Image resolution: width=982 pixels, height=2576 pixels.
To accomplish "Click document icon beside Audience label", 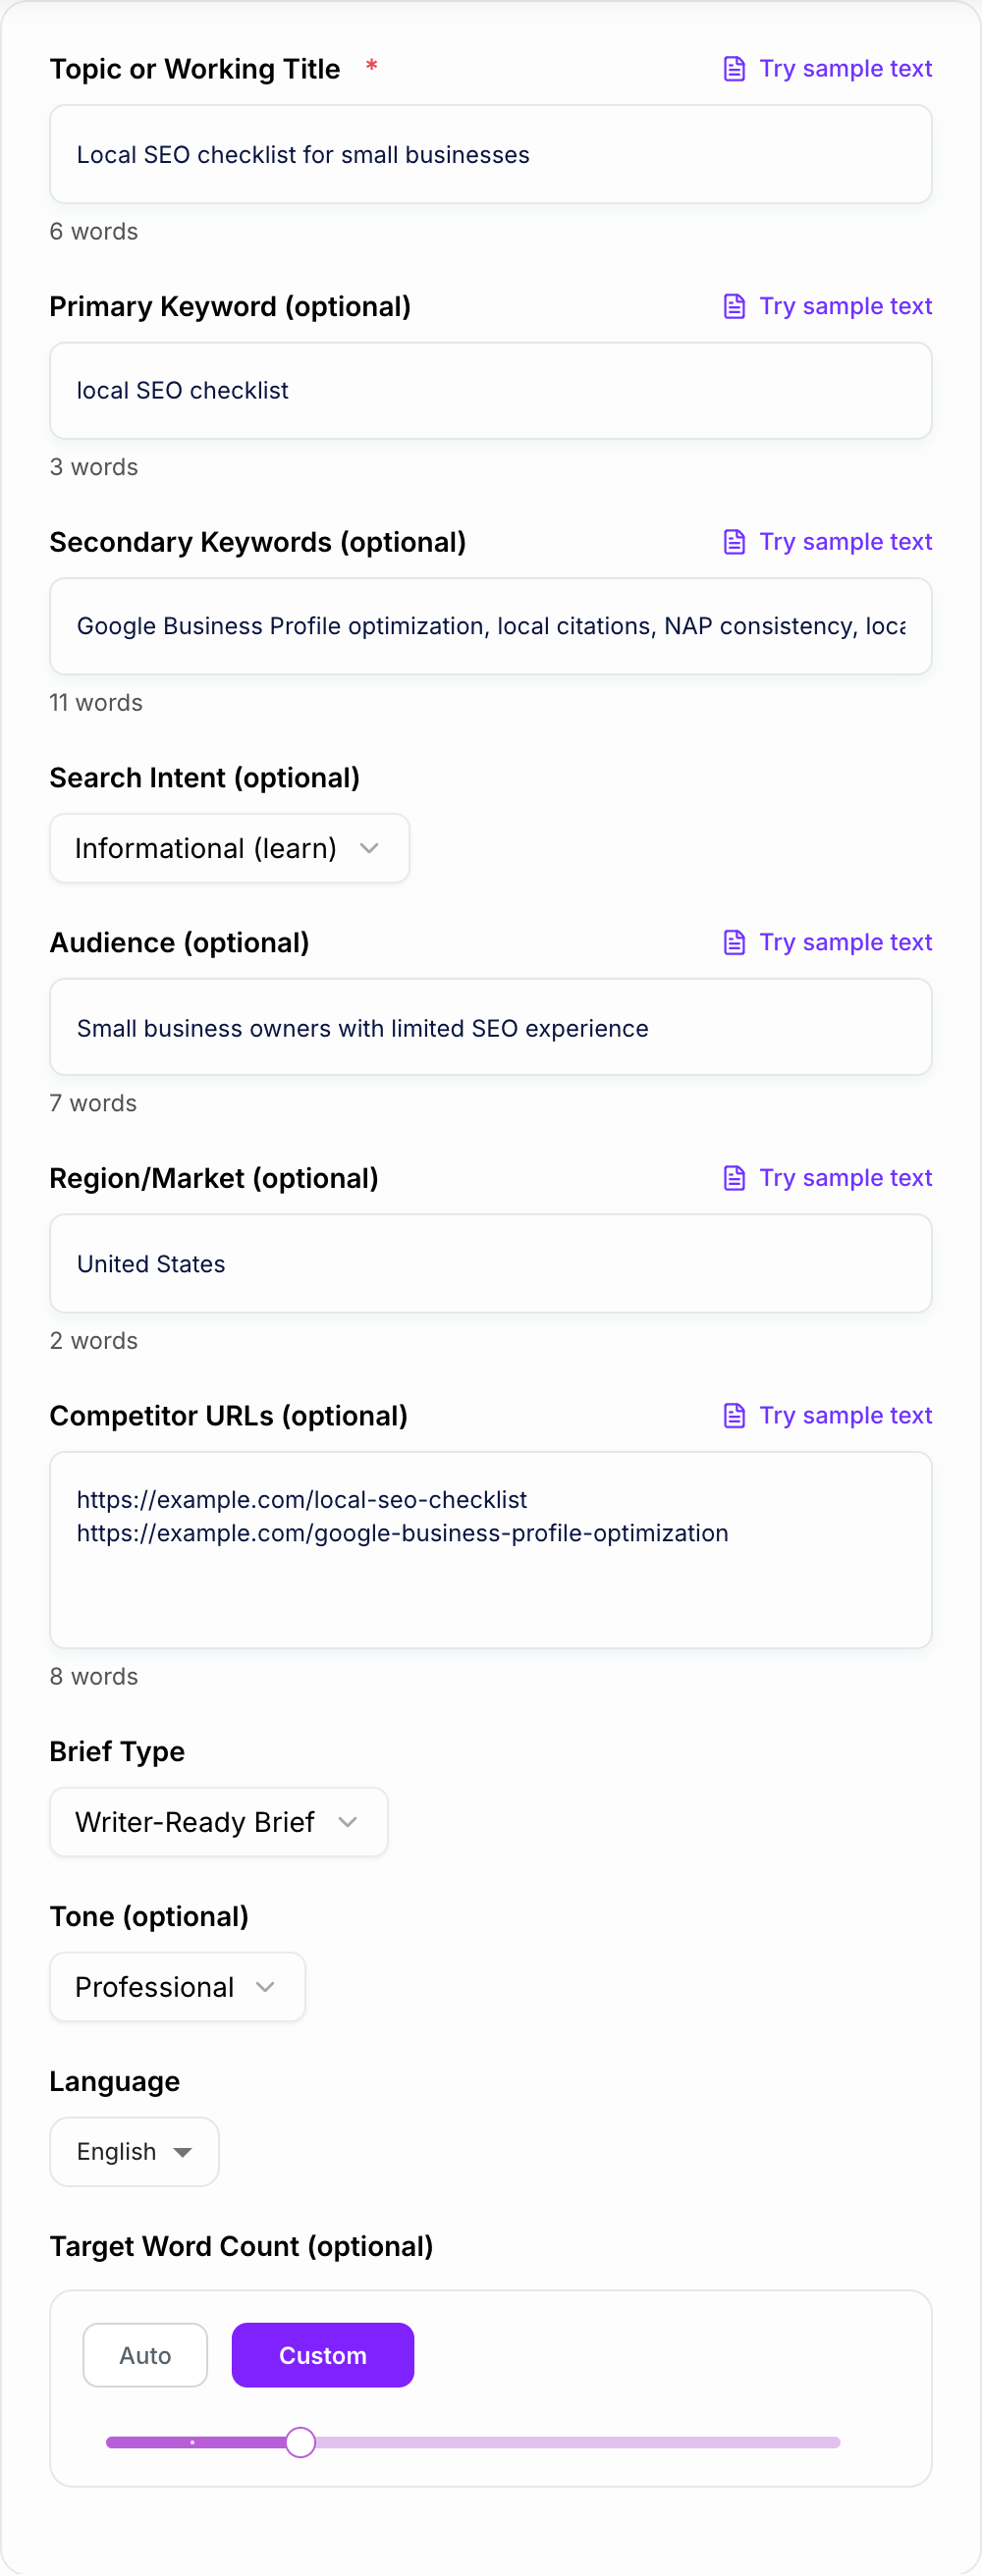I will [x=734, y=942].
